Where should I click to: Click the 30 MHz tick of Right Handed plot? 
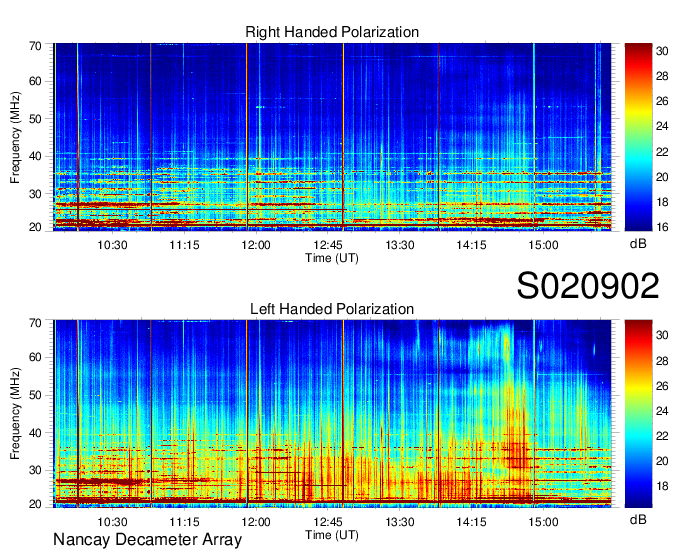(x=35, y=194)
